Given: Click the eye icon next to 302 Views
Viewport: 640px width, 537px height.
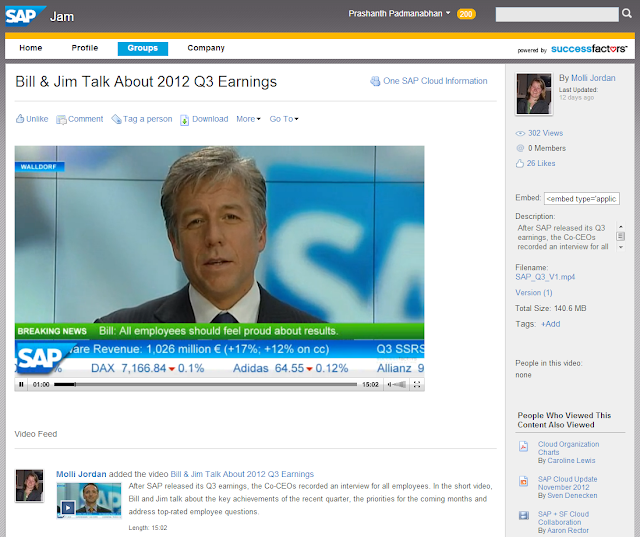Looking at the screenshot, I should pos(520,133).
